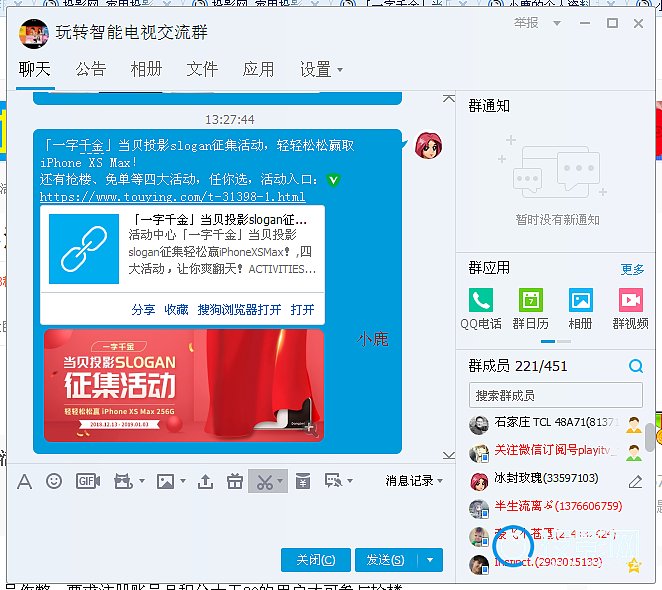This screenshot has width=662, height=590.
Task: Click the 关闭(C) button
Action: 316,560
